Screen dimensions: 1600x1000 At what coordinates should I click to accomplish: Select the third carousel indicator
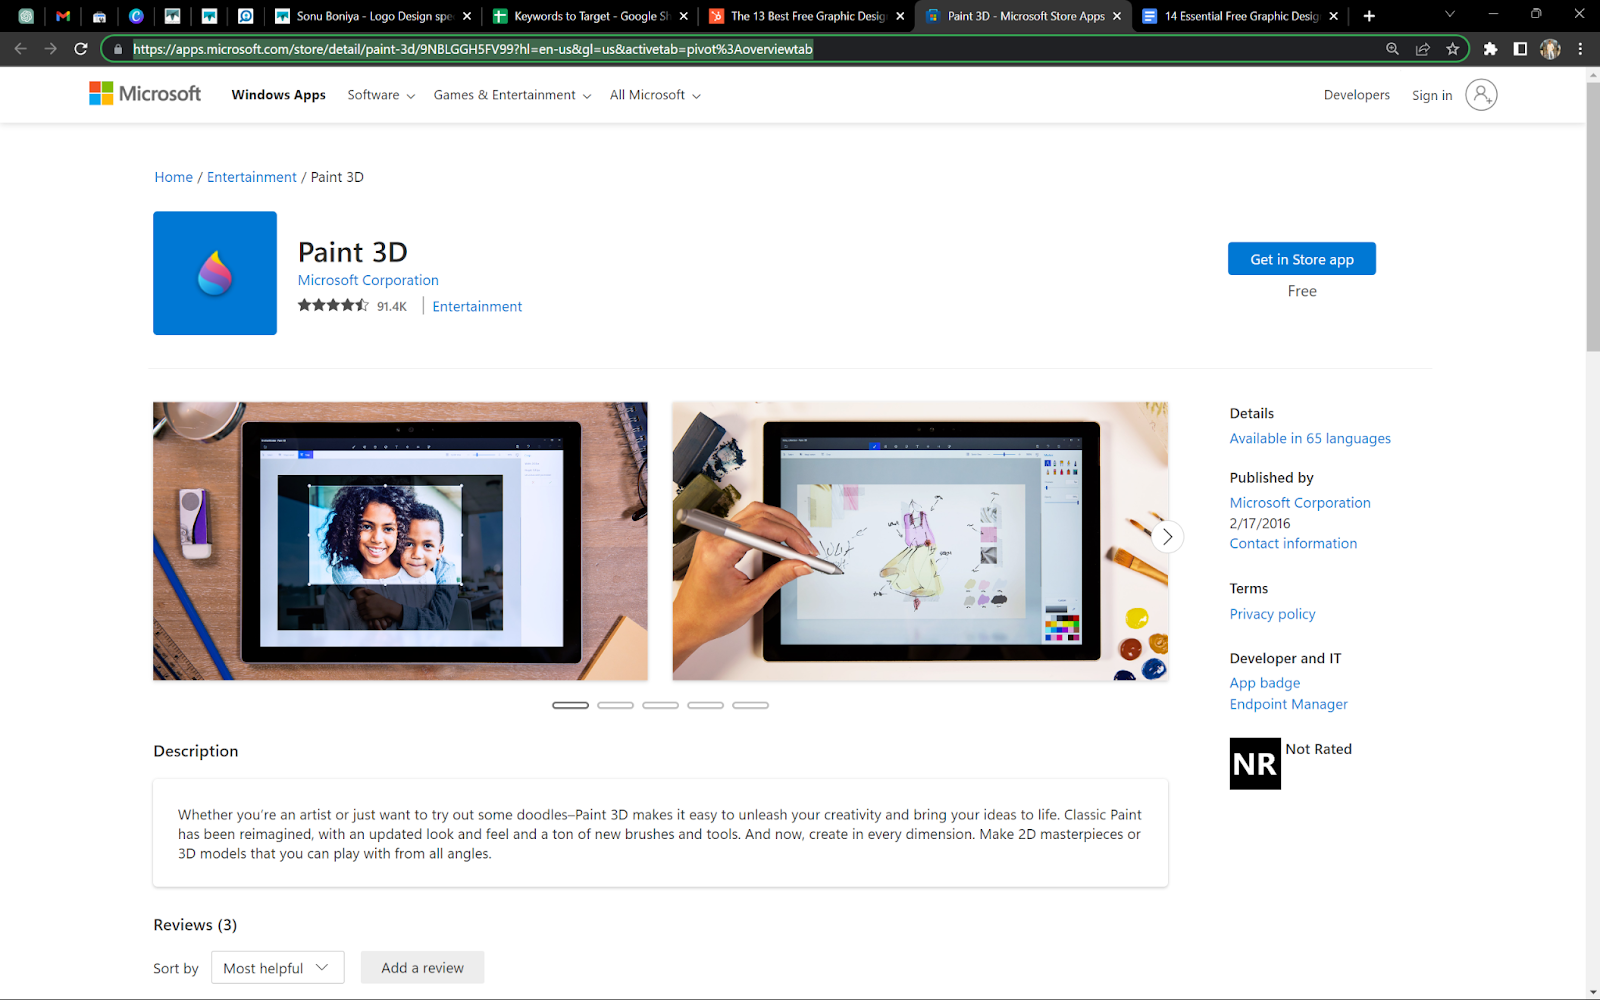pyautogui.click(x=660, y=705)
